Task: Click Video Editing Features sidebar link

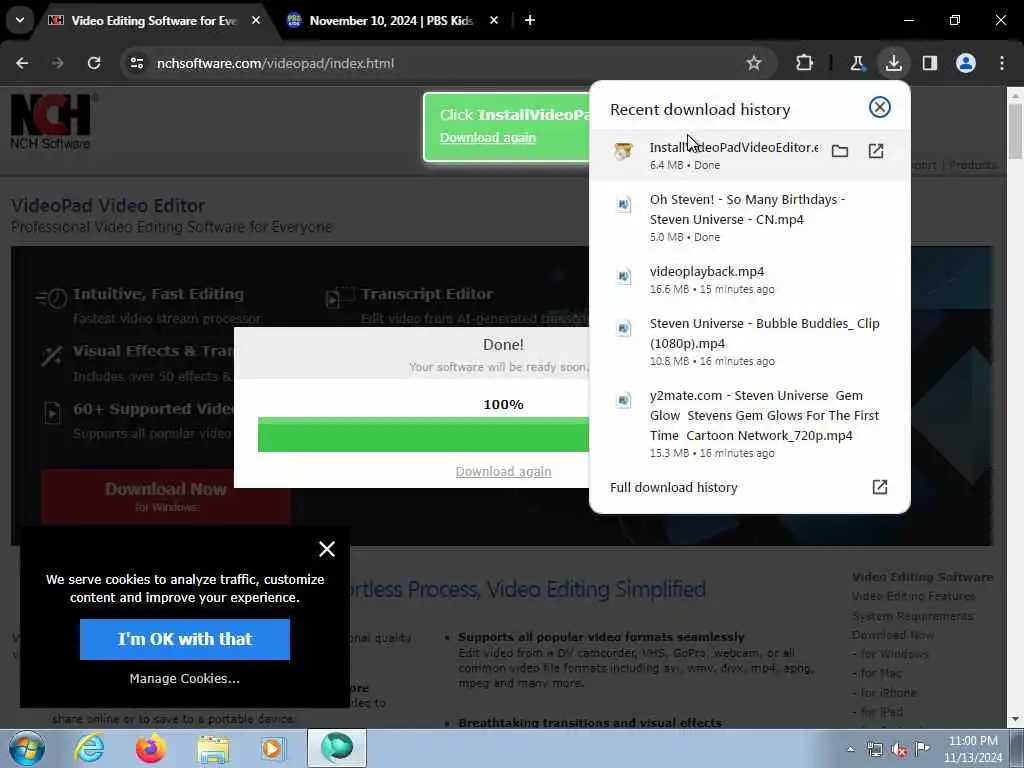Action: coord(913,596)
